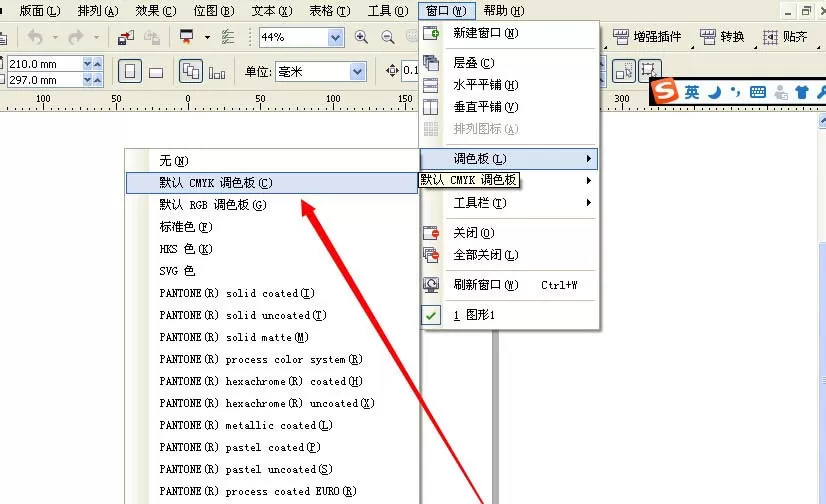The width and height of the screenshot is (826, 504).
Task: Decrease page width 210.0 mm stepper
Action: point(87,64)
